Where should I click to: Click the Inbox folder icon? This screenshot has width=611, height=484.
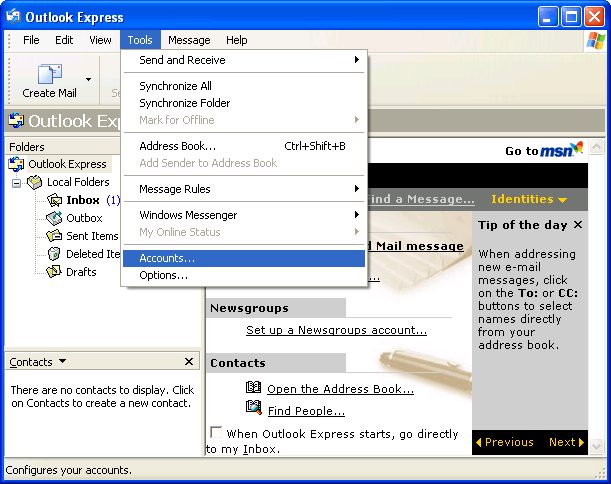[54, 200]
